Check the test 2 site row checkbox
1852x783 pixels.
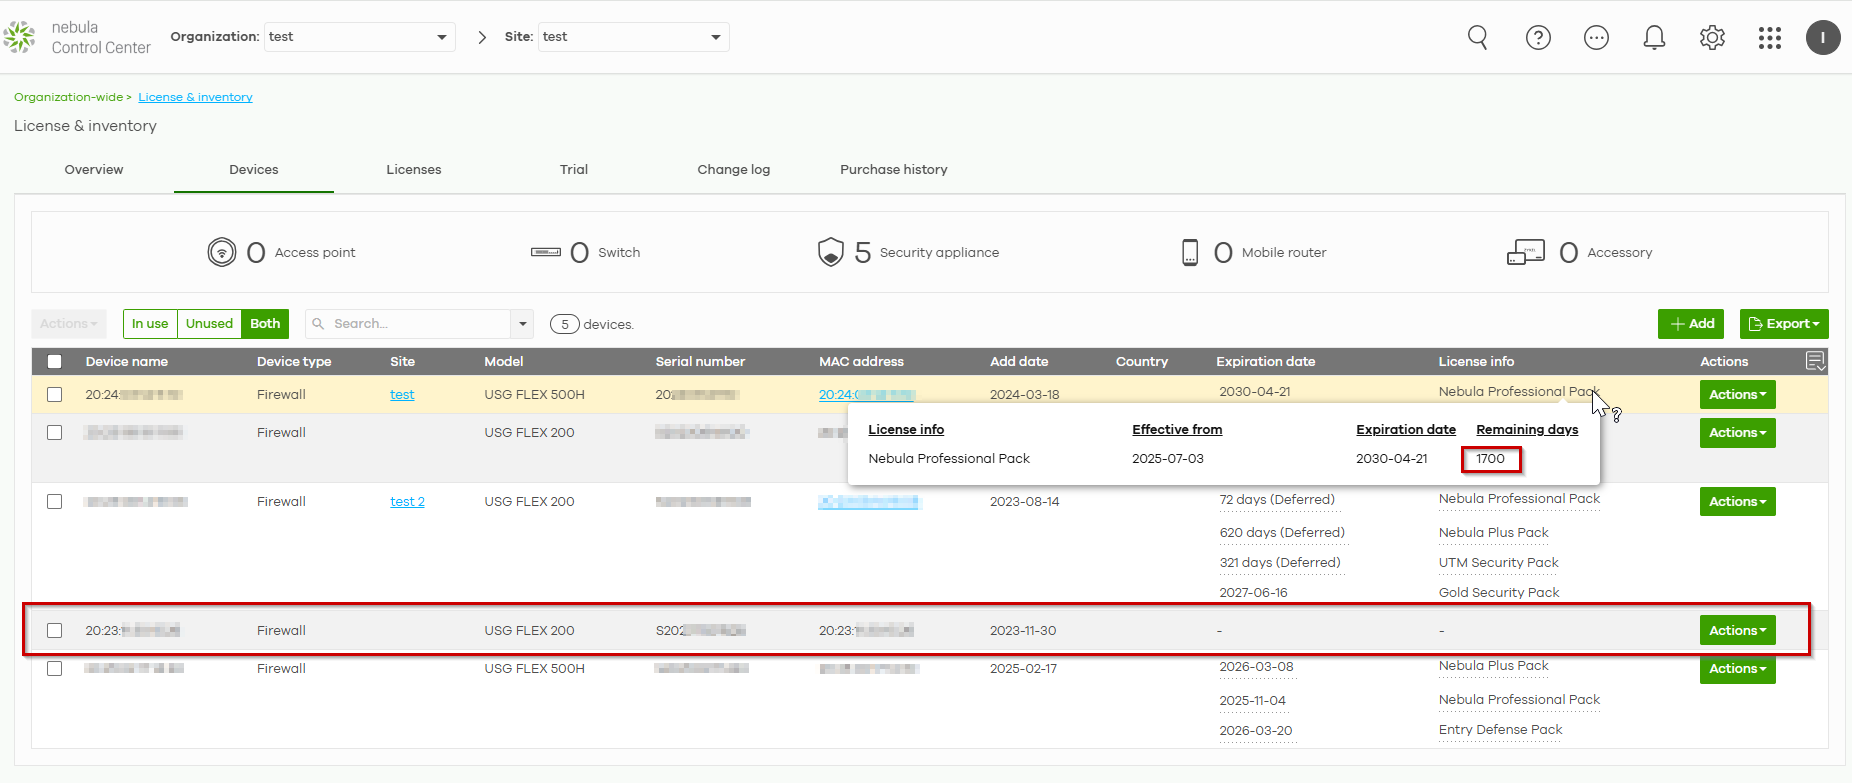[55, 502]
